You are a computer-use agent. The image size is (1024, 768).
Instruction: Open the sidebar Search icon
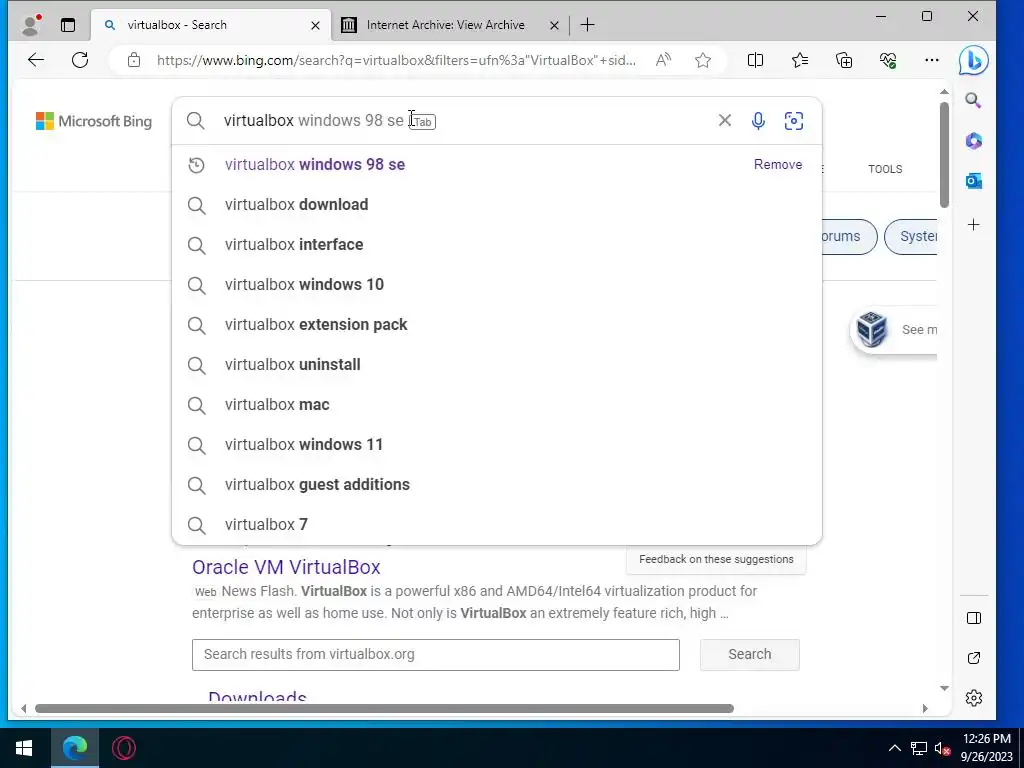pos(973,100)
